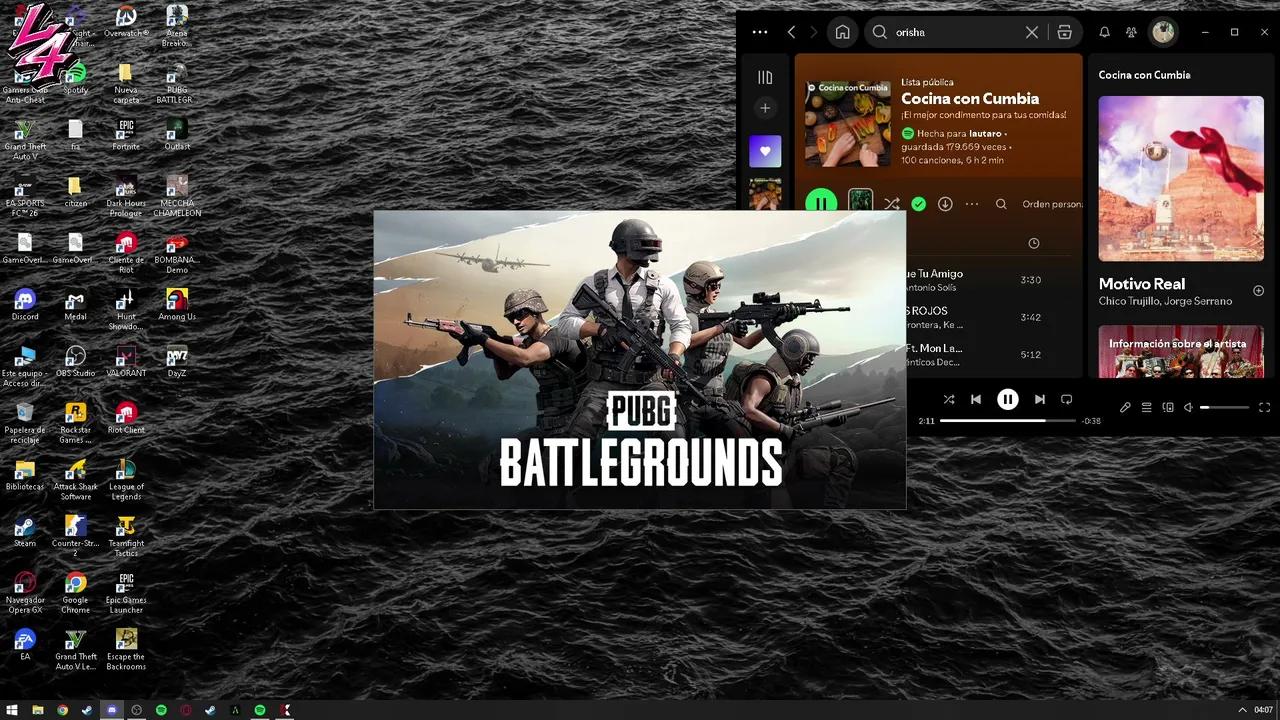Open the Spotify friends activity icon
This screenshot has width=1280, height=720.
tap(1131, 32)
